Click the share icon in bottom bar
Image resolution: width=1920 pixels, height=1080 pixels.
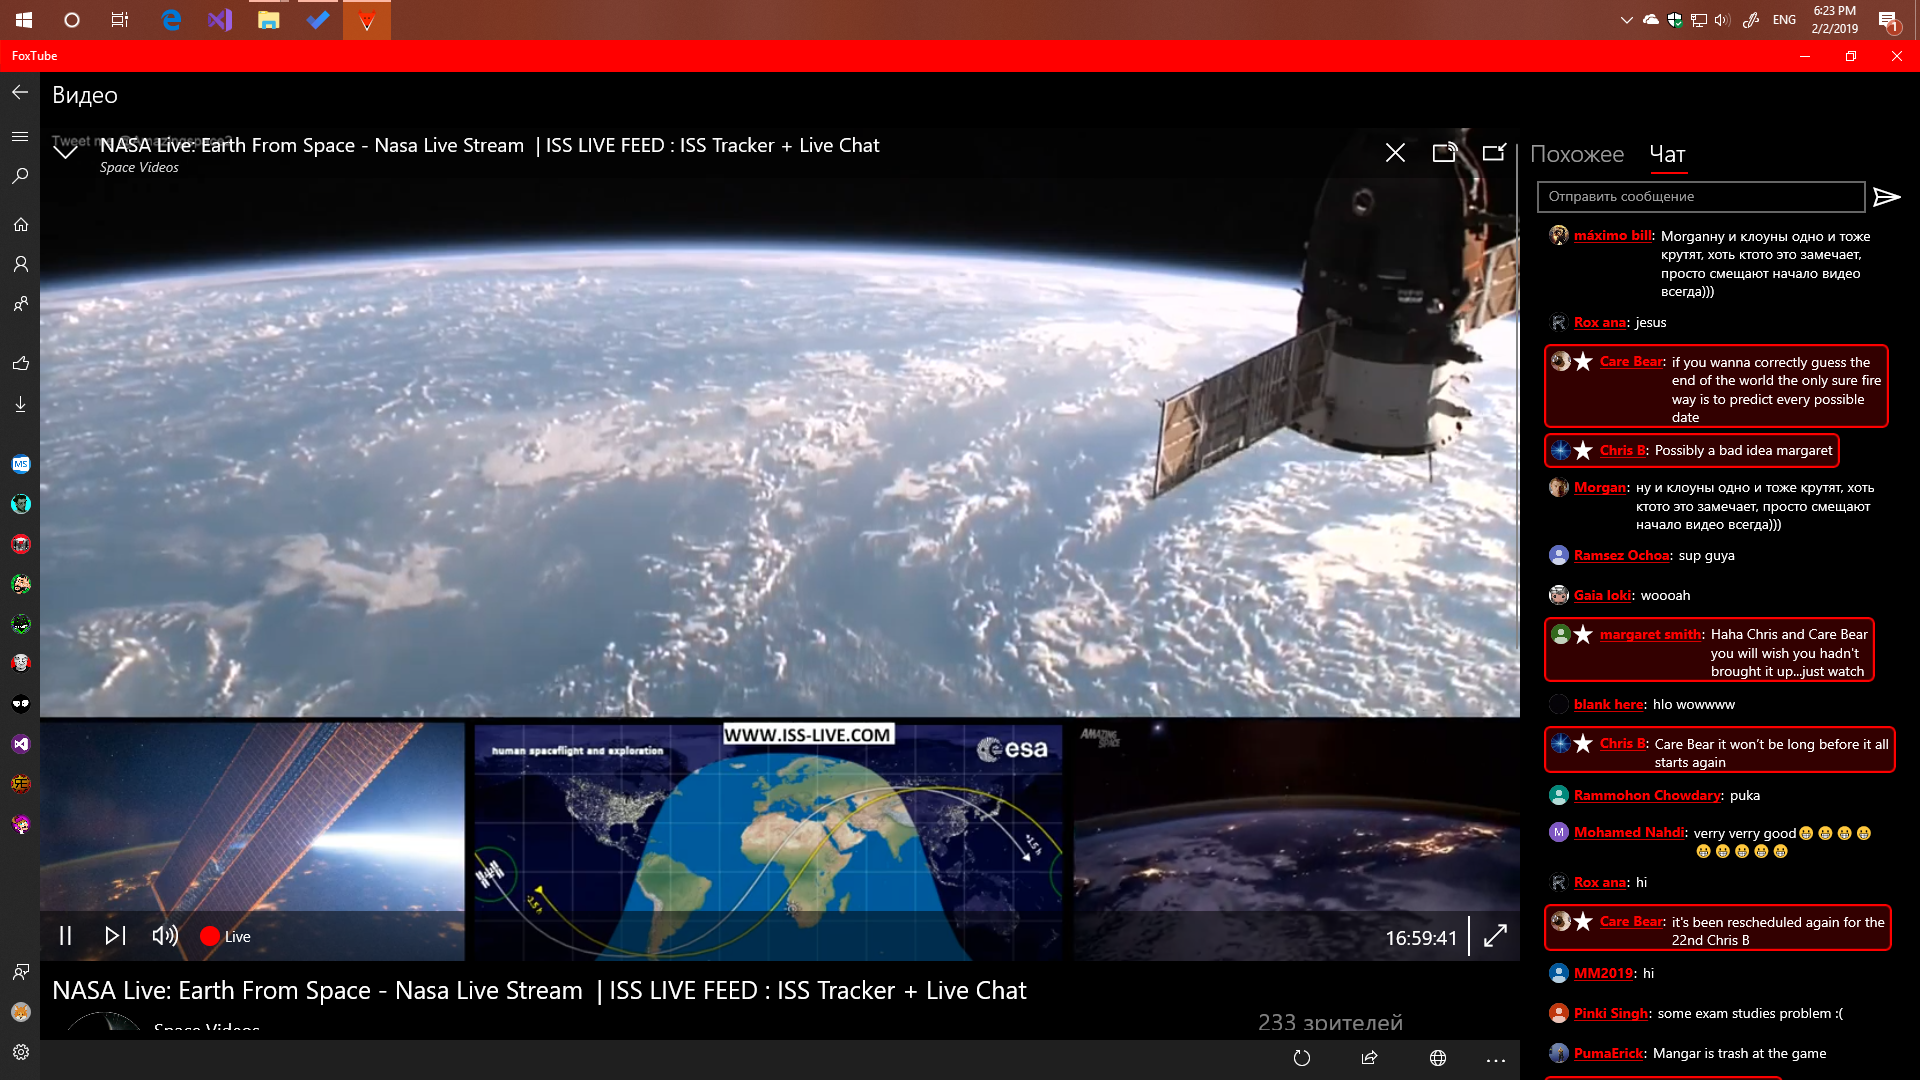[x=1369, y=1058]
